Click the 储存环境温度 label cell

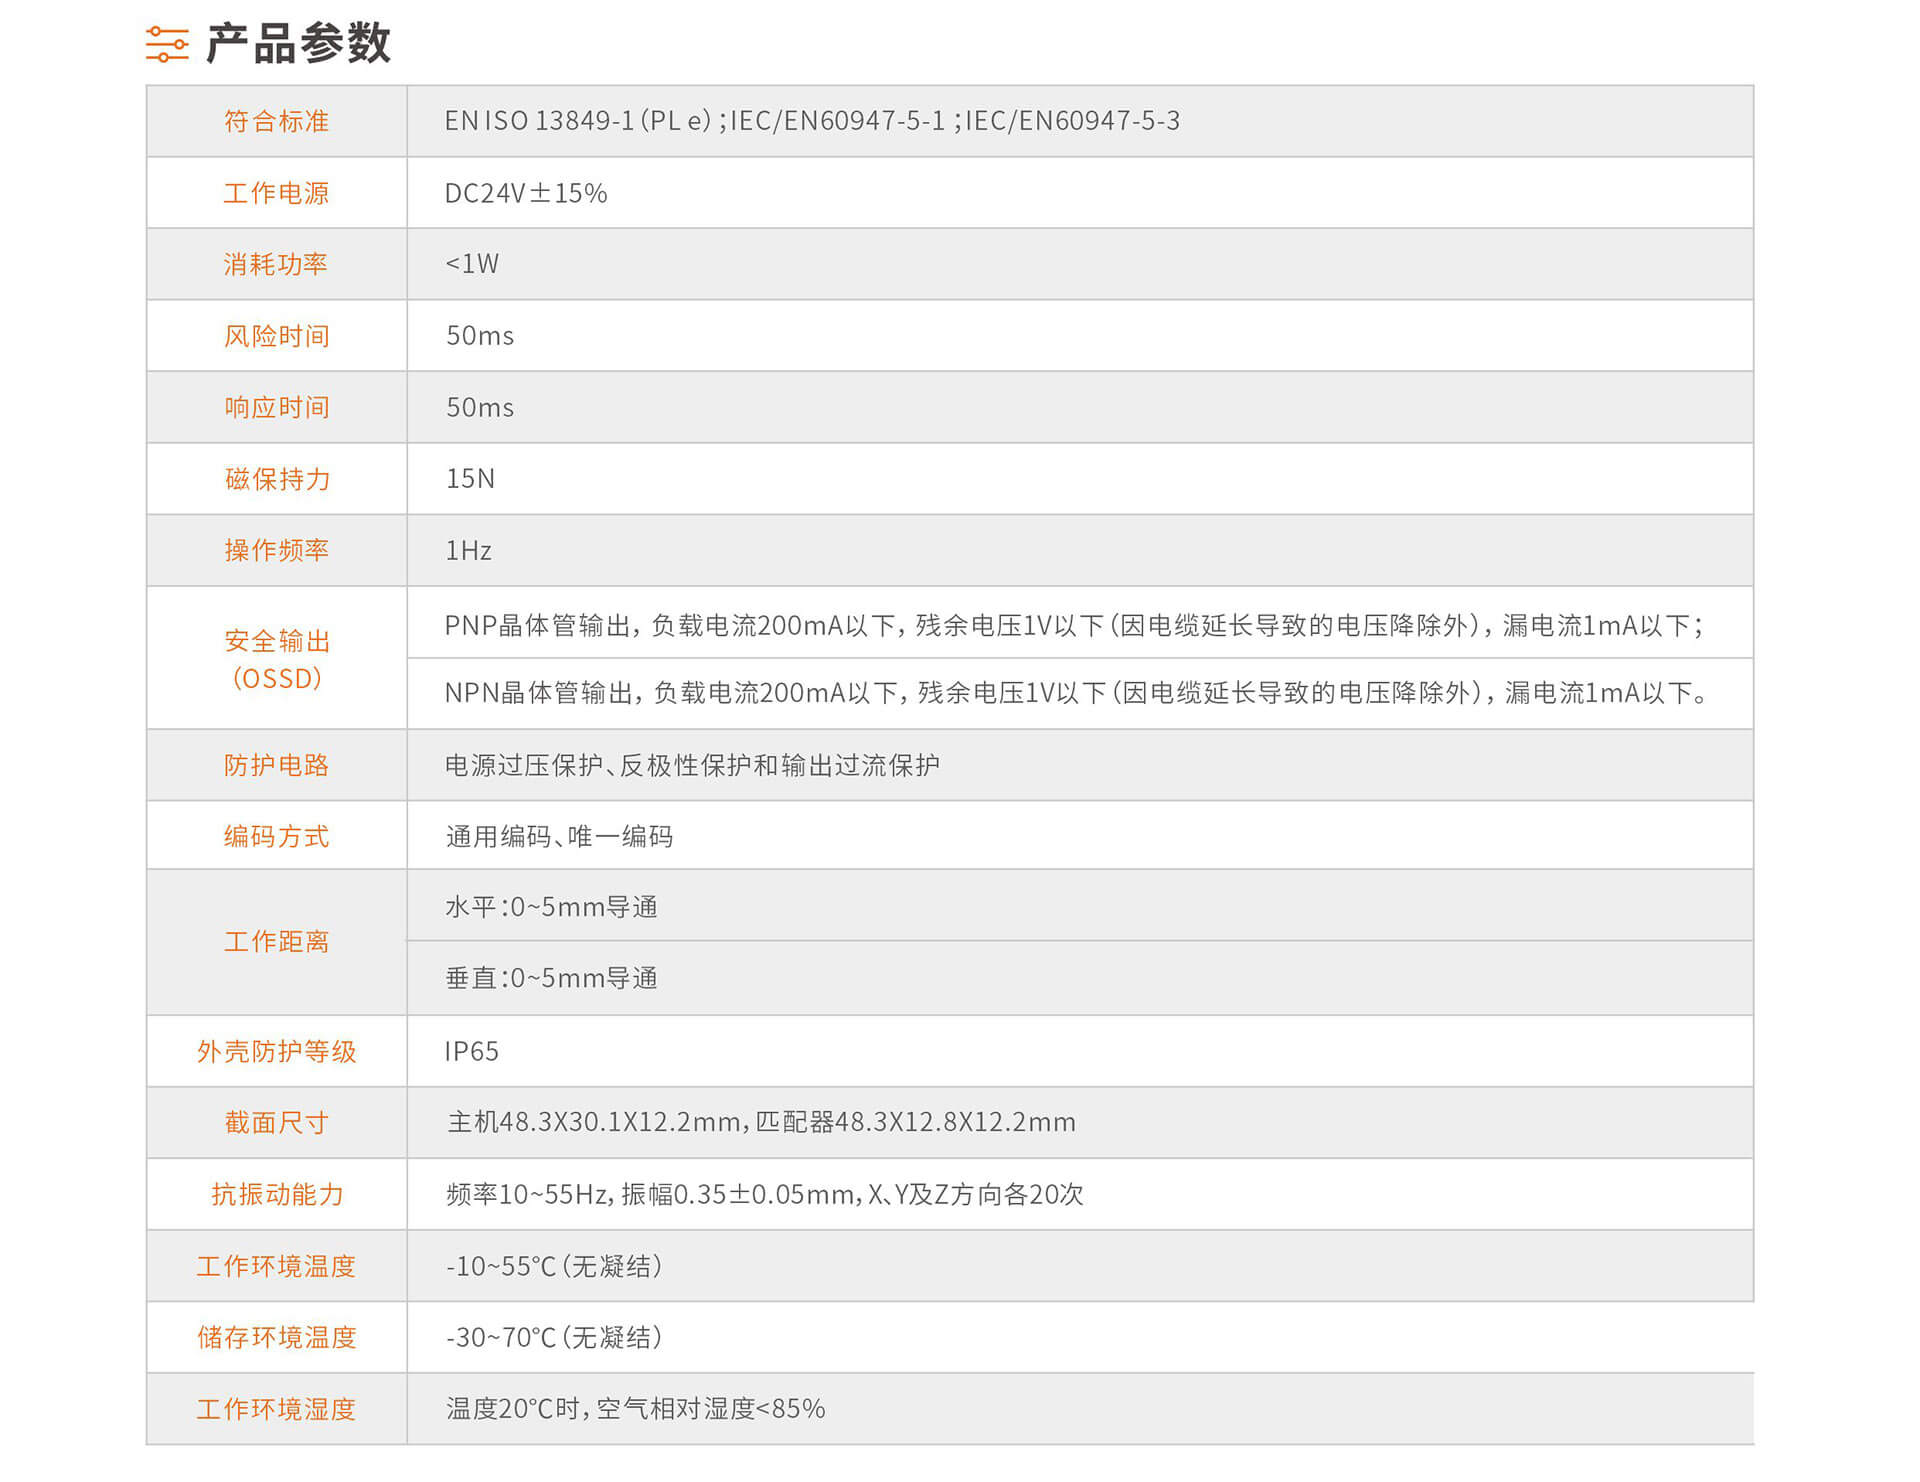pos(276,1337)
